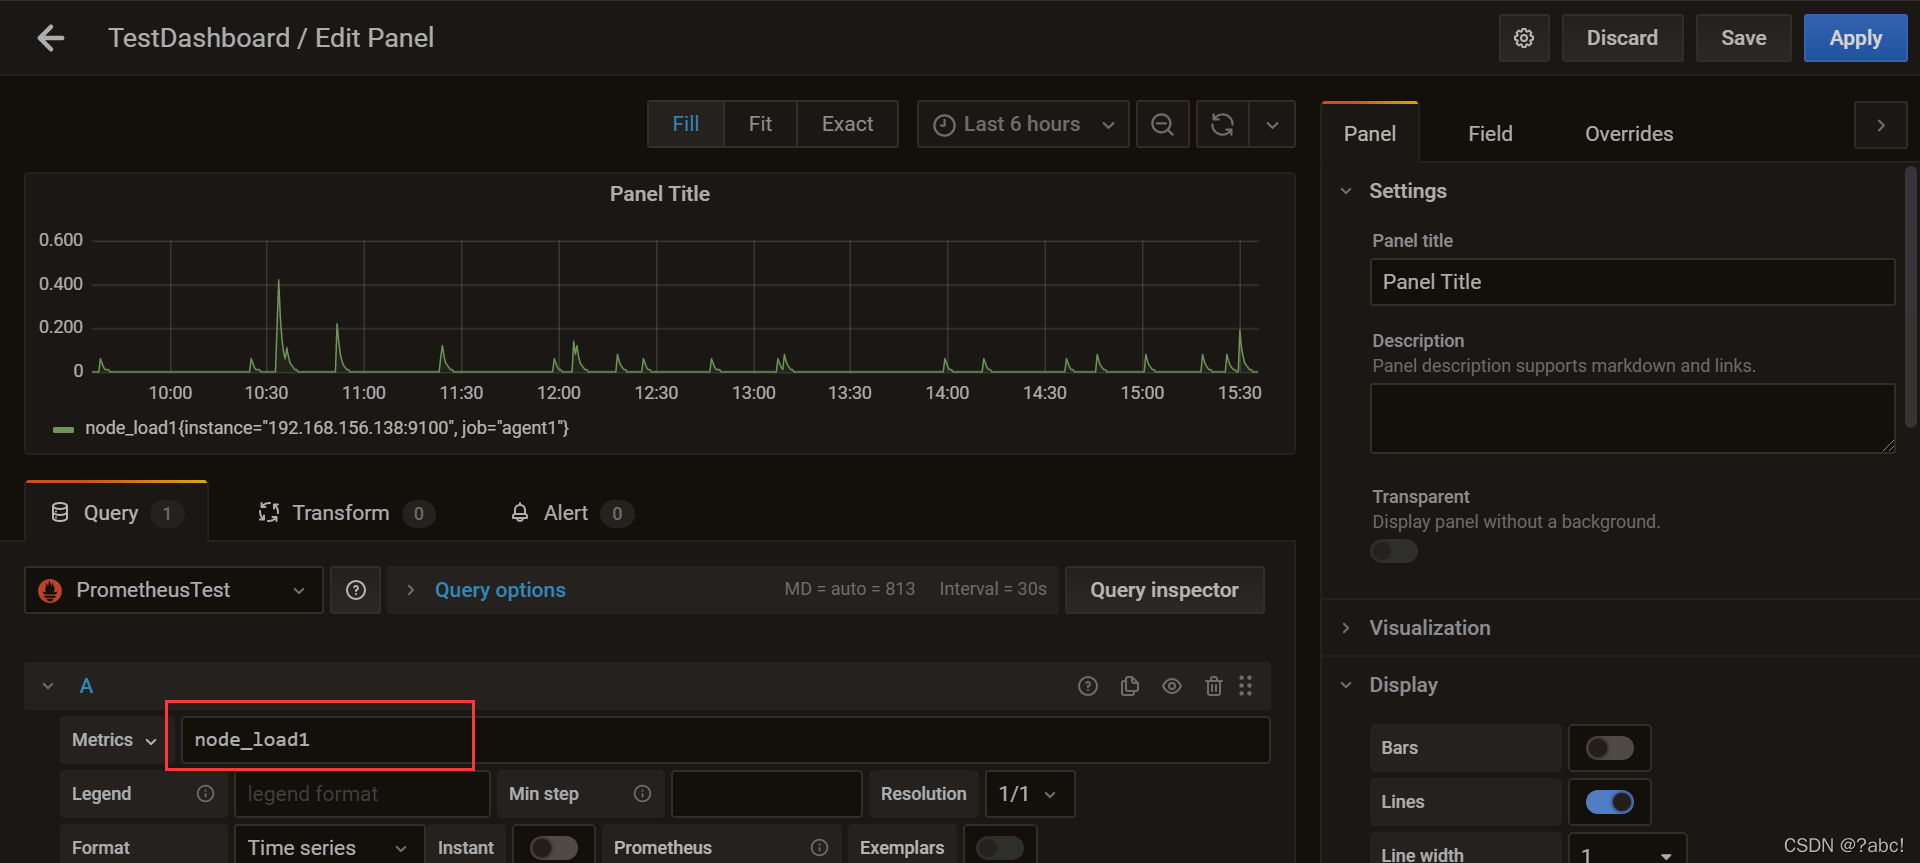Select Exact view mode
The height and width of the screenshot is (863, 1920).
[847, 124]
